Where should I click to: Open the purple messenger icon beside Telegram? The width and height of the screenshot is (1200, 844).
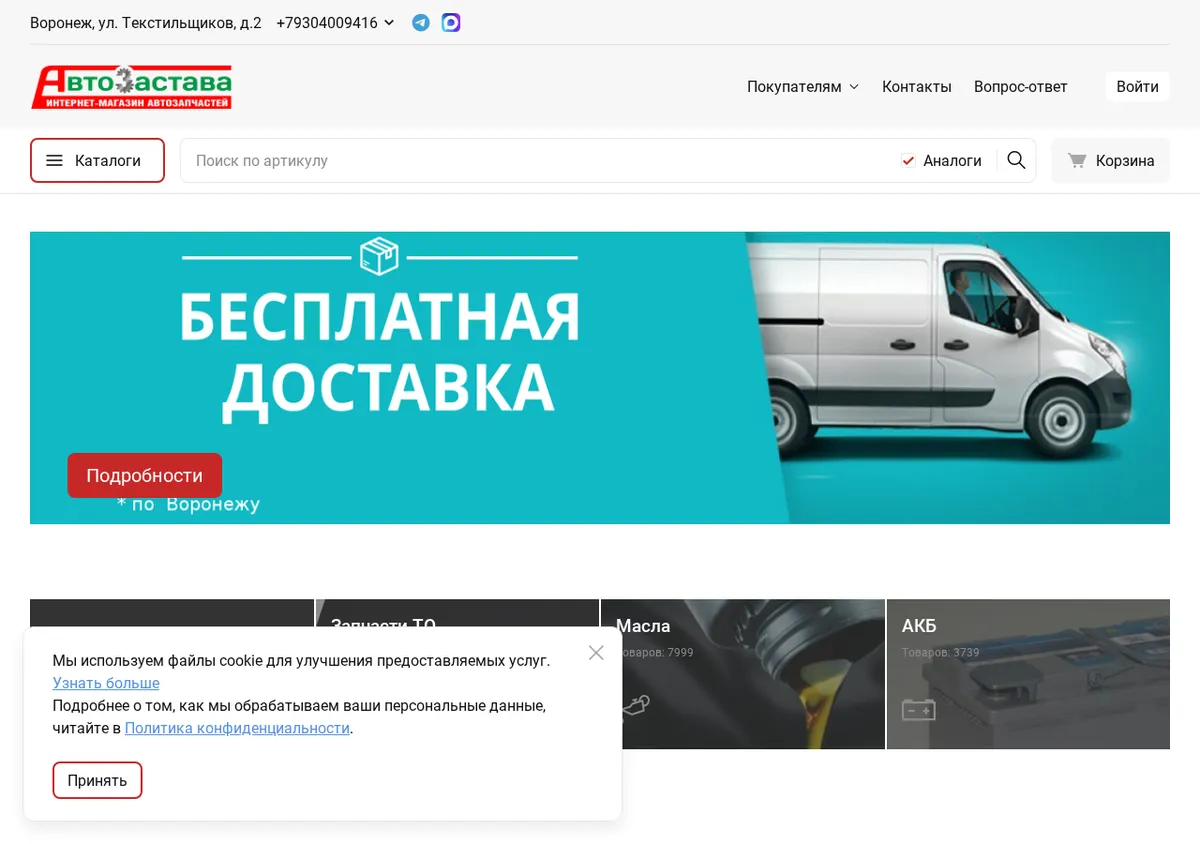[x=451, y=22]
